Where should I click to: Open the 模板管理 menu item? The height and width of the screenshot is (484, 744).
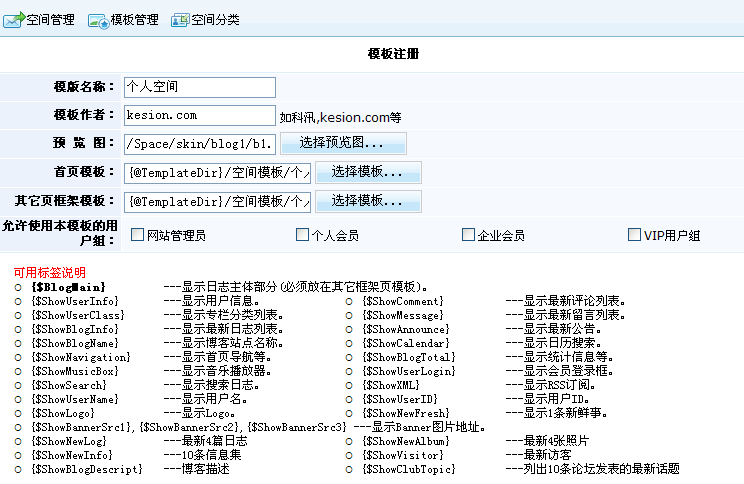[x=134, y=20]
